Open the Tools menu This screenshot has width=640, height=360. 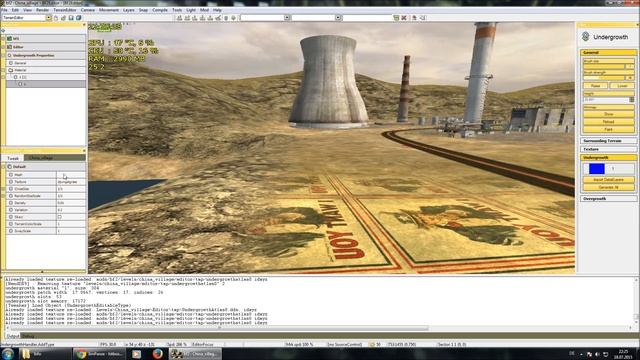coord(177,10)
